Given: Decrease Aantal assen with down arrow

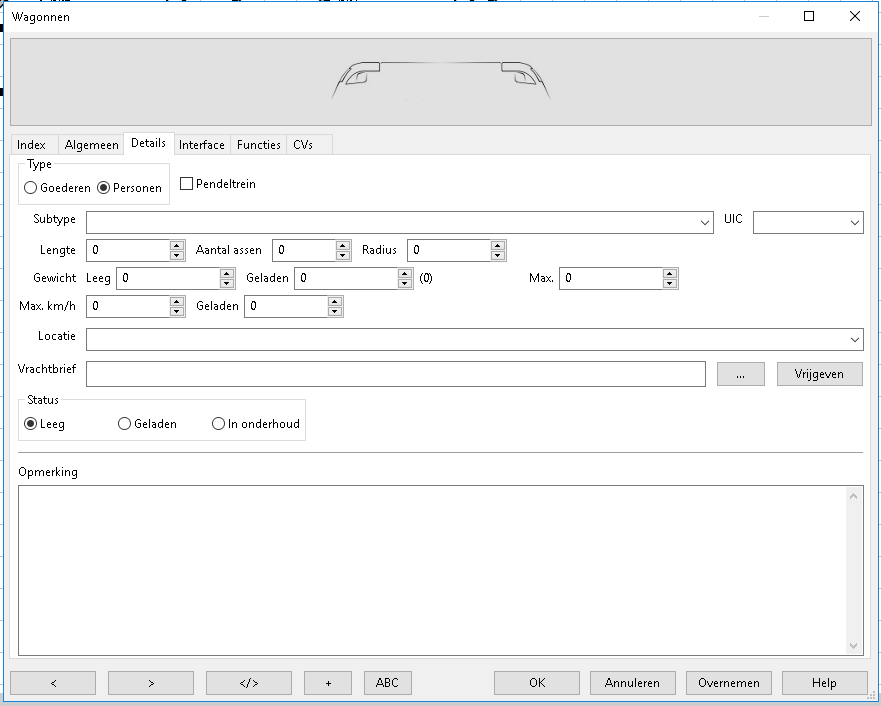Looking at the screenshot, I should (x=343, y=255).
